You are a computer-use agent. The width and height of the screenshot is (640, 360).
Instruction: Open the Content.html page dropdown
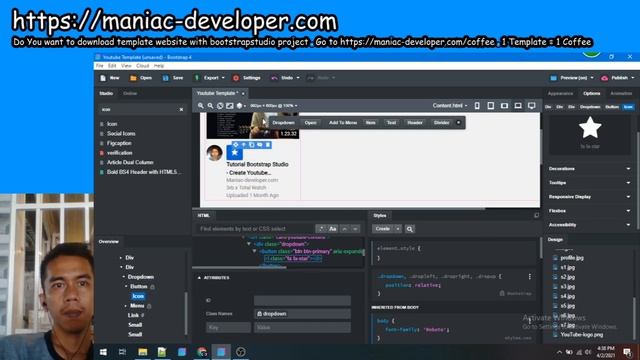pyautogui.click(x=450, y=106)
